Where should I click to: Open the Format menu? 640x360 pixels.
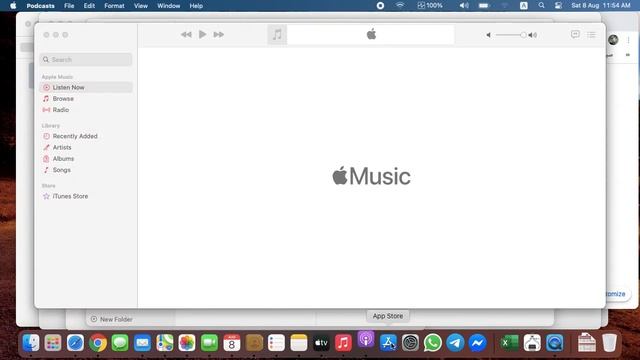click(114, 6)
